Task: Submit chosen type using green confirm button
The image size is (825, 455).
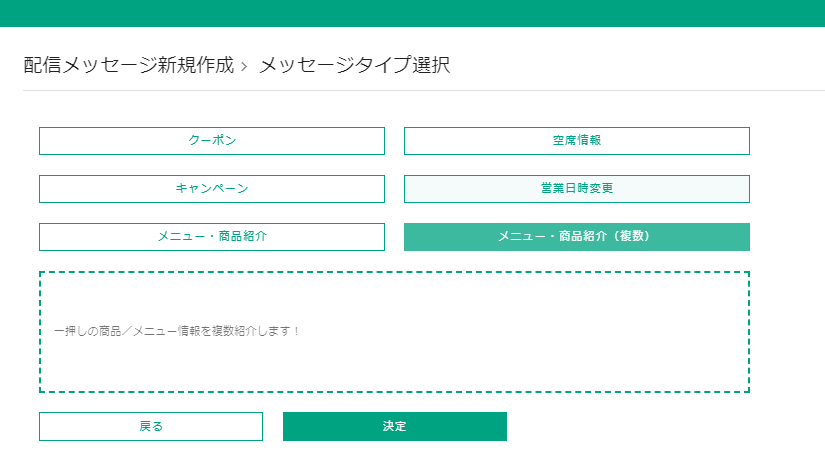Action: 394,426
